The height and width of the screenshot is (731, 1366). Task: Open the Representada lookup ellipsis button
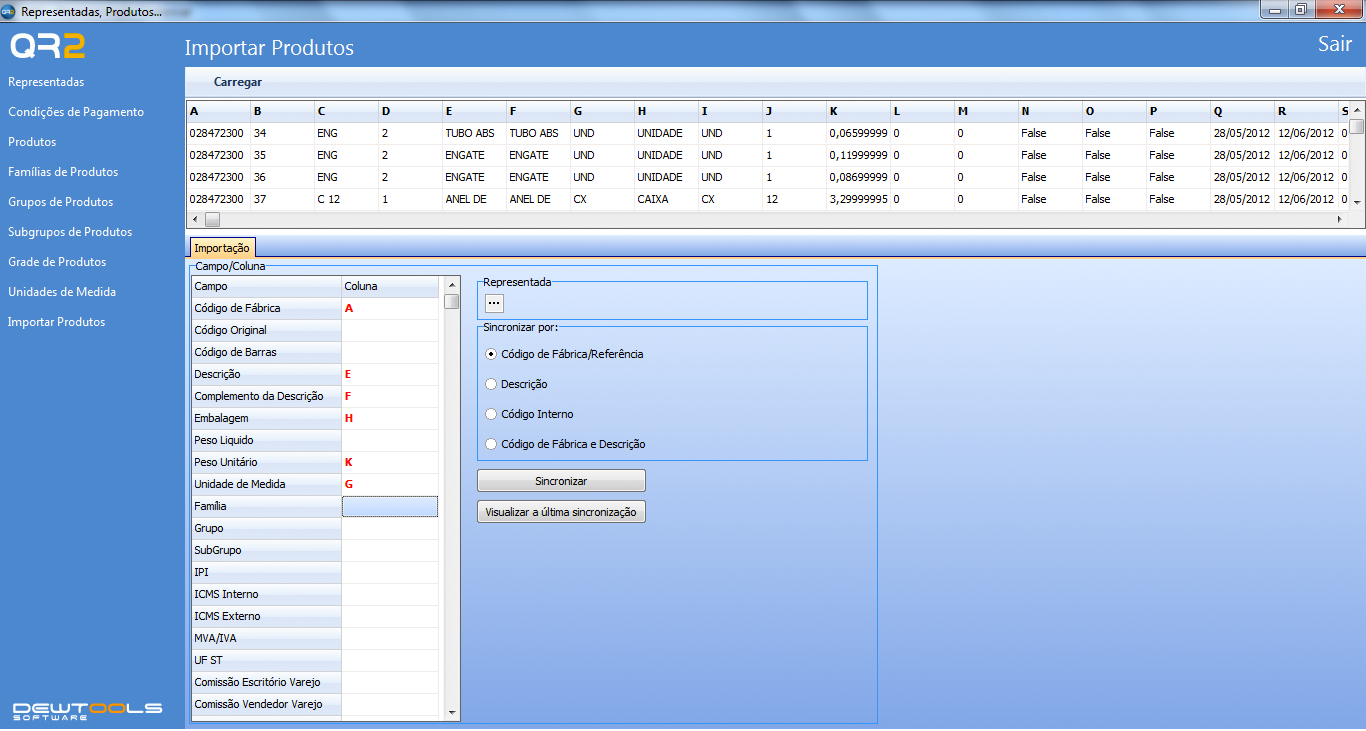click(x=495, y=303)
